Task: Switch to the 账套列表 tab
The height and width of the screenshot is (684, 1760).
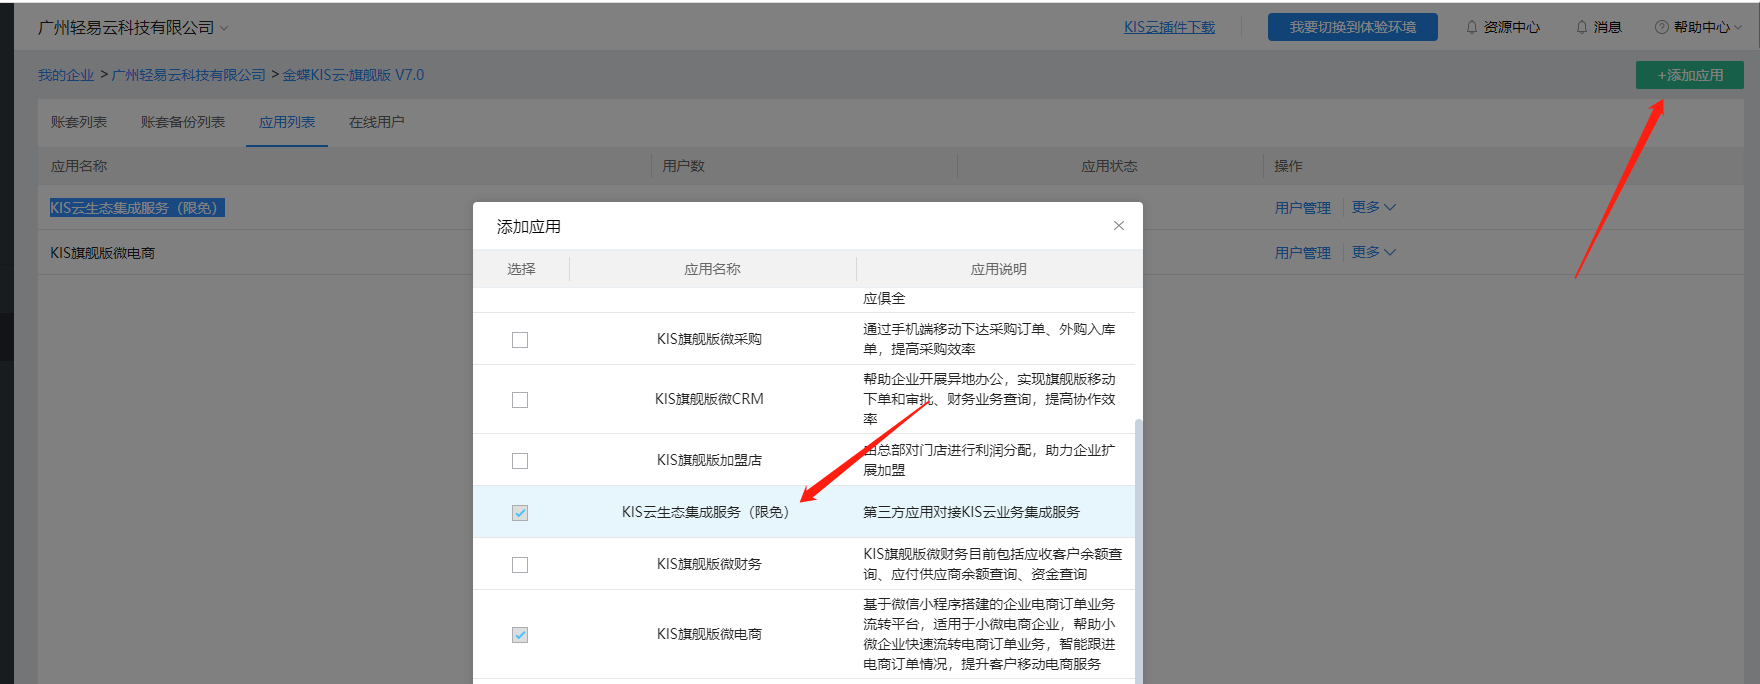Action: point(79,122)
